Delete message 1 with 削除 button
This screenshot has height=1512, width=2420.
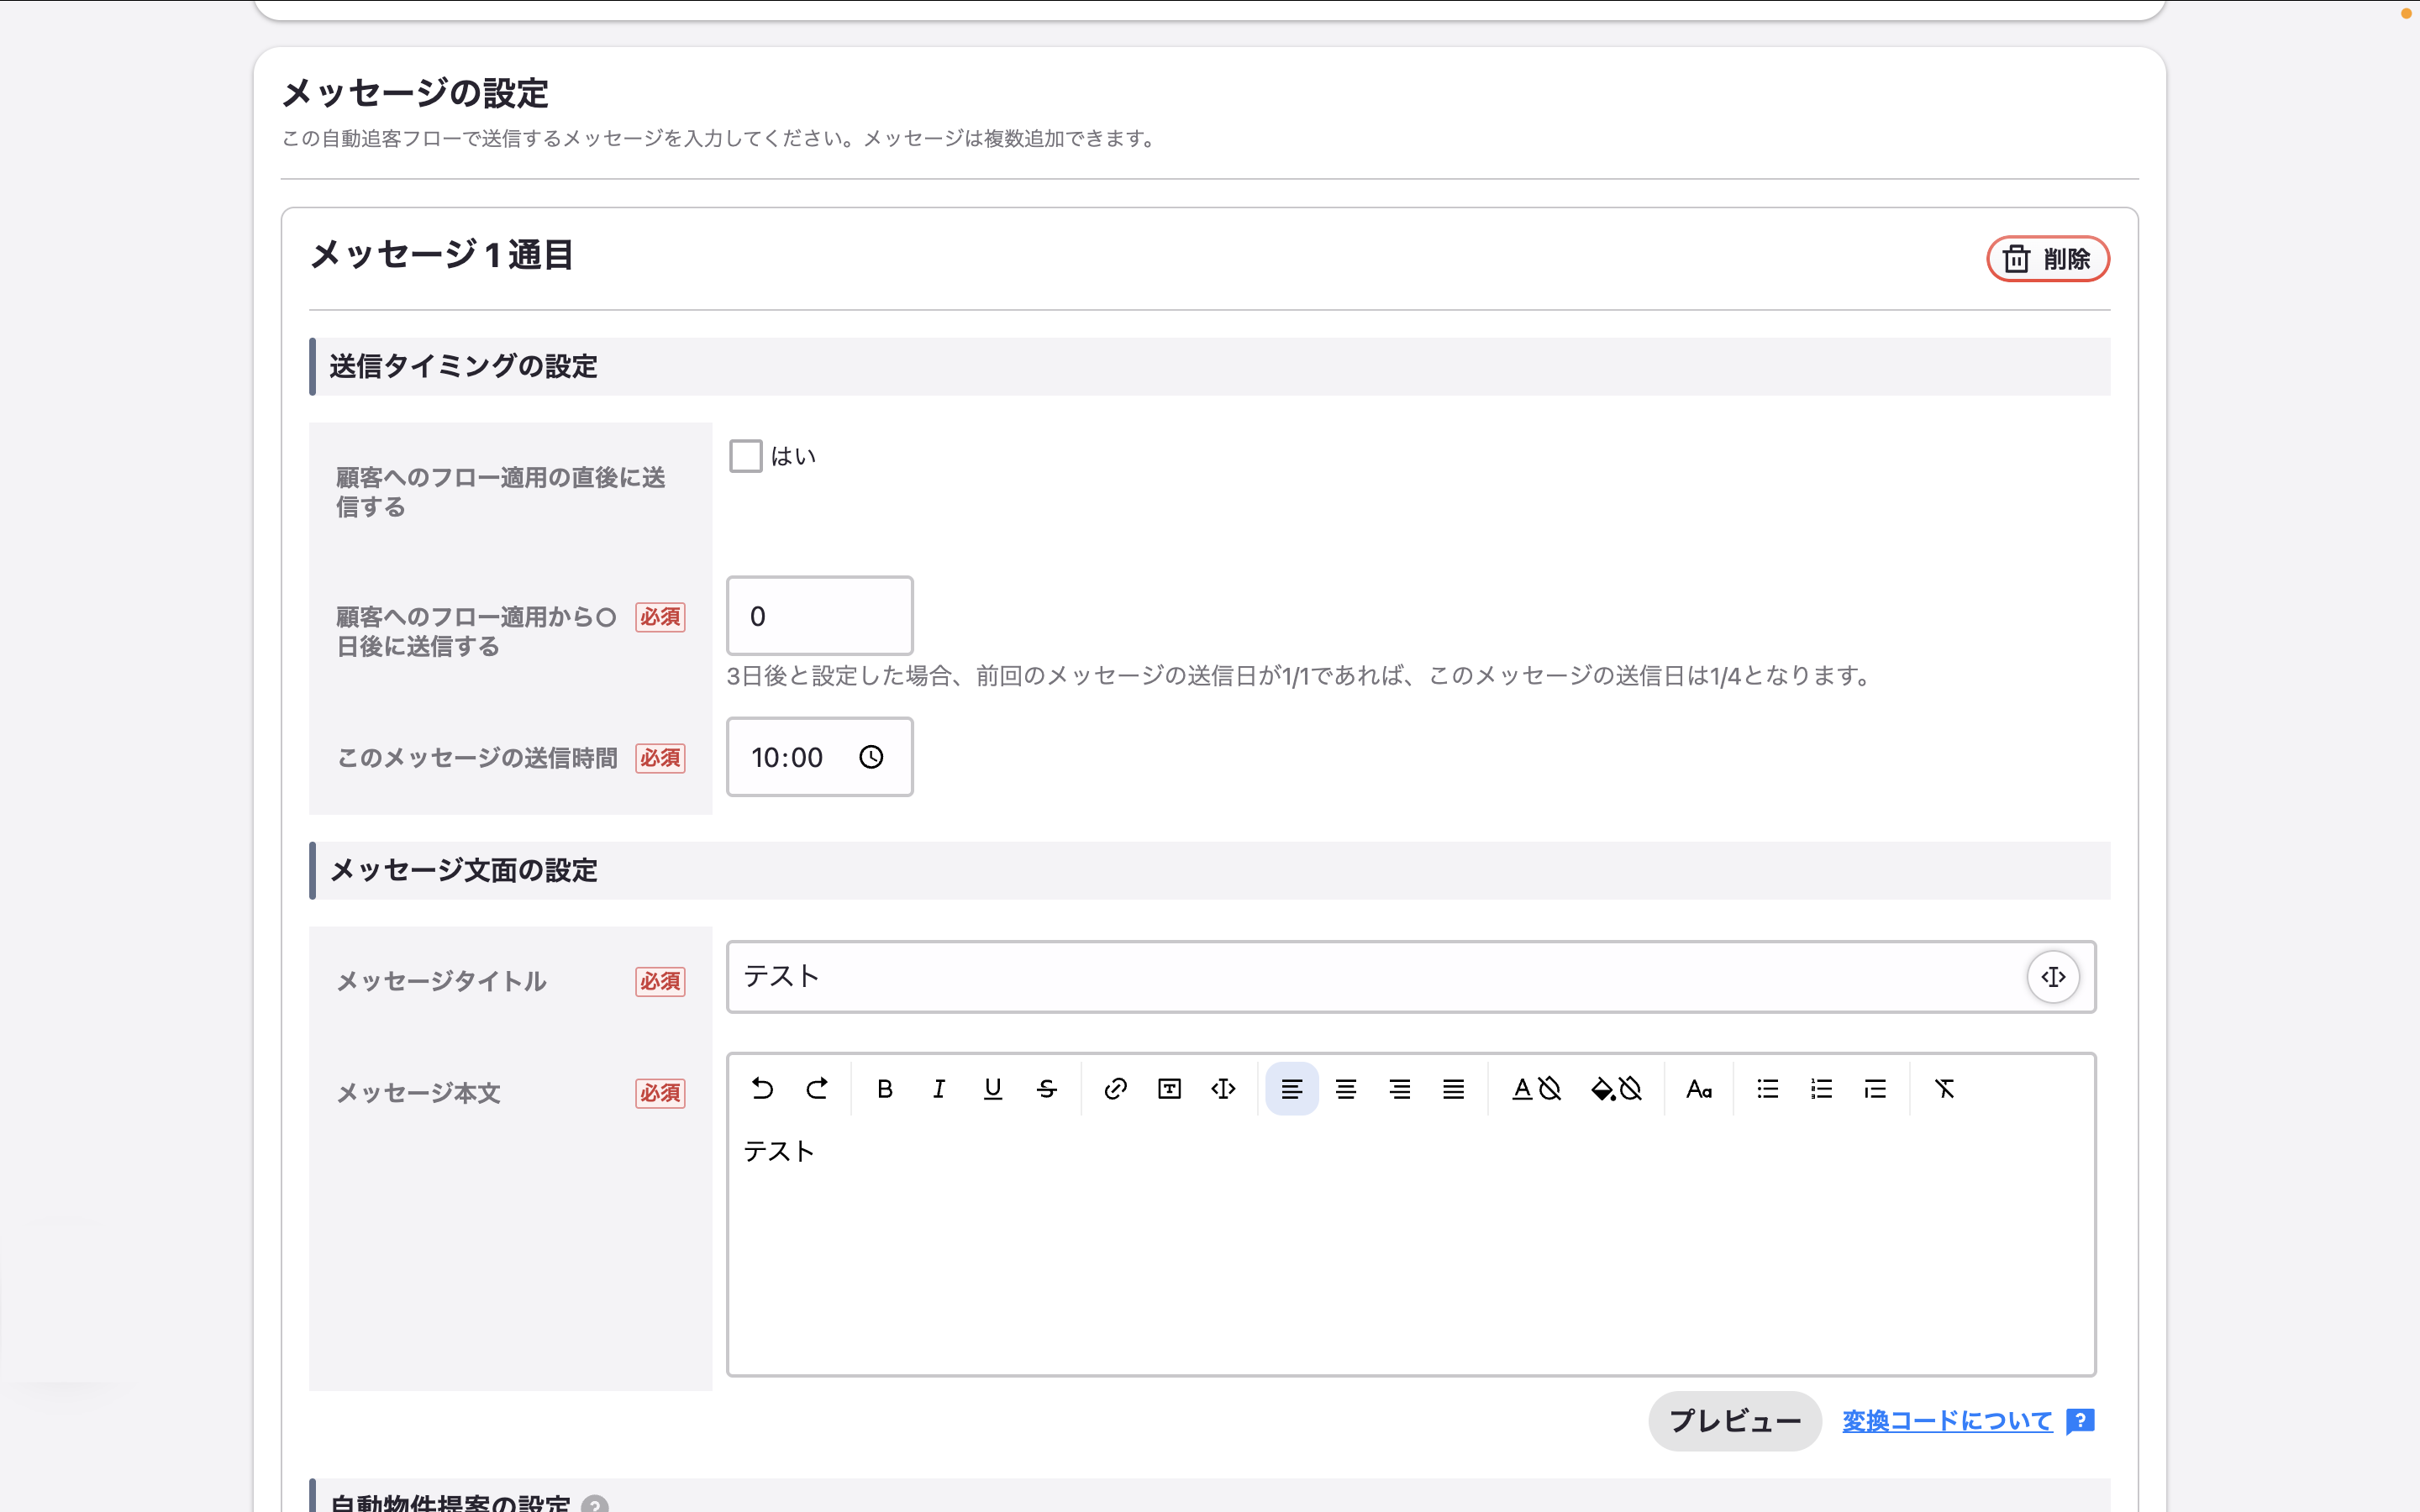point(2047,259)
